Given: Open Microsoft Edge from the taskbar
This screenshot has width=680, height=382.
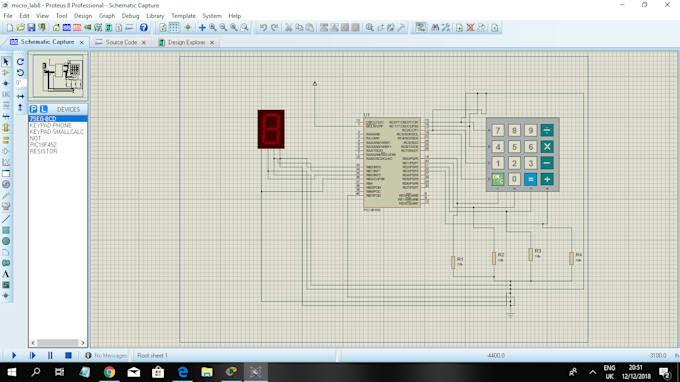Looking at the screenshot, I should (183, 372).
